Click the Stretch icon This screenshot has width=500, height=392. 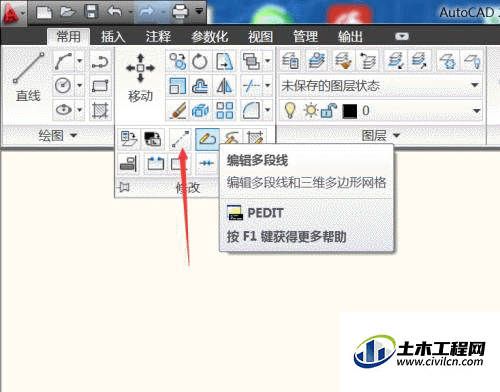(224, 61)
